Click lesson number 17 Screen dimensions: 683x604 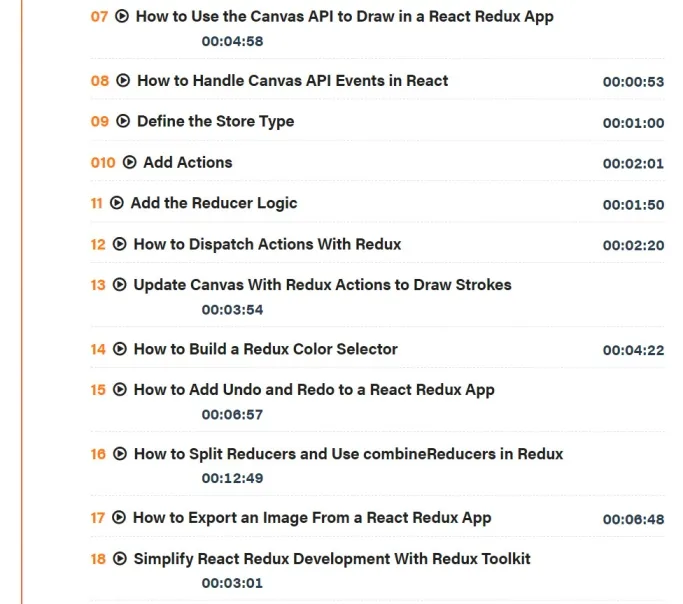pos(98,518)
